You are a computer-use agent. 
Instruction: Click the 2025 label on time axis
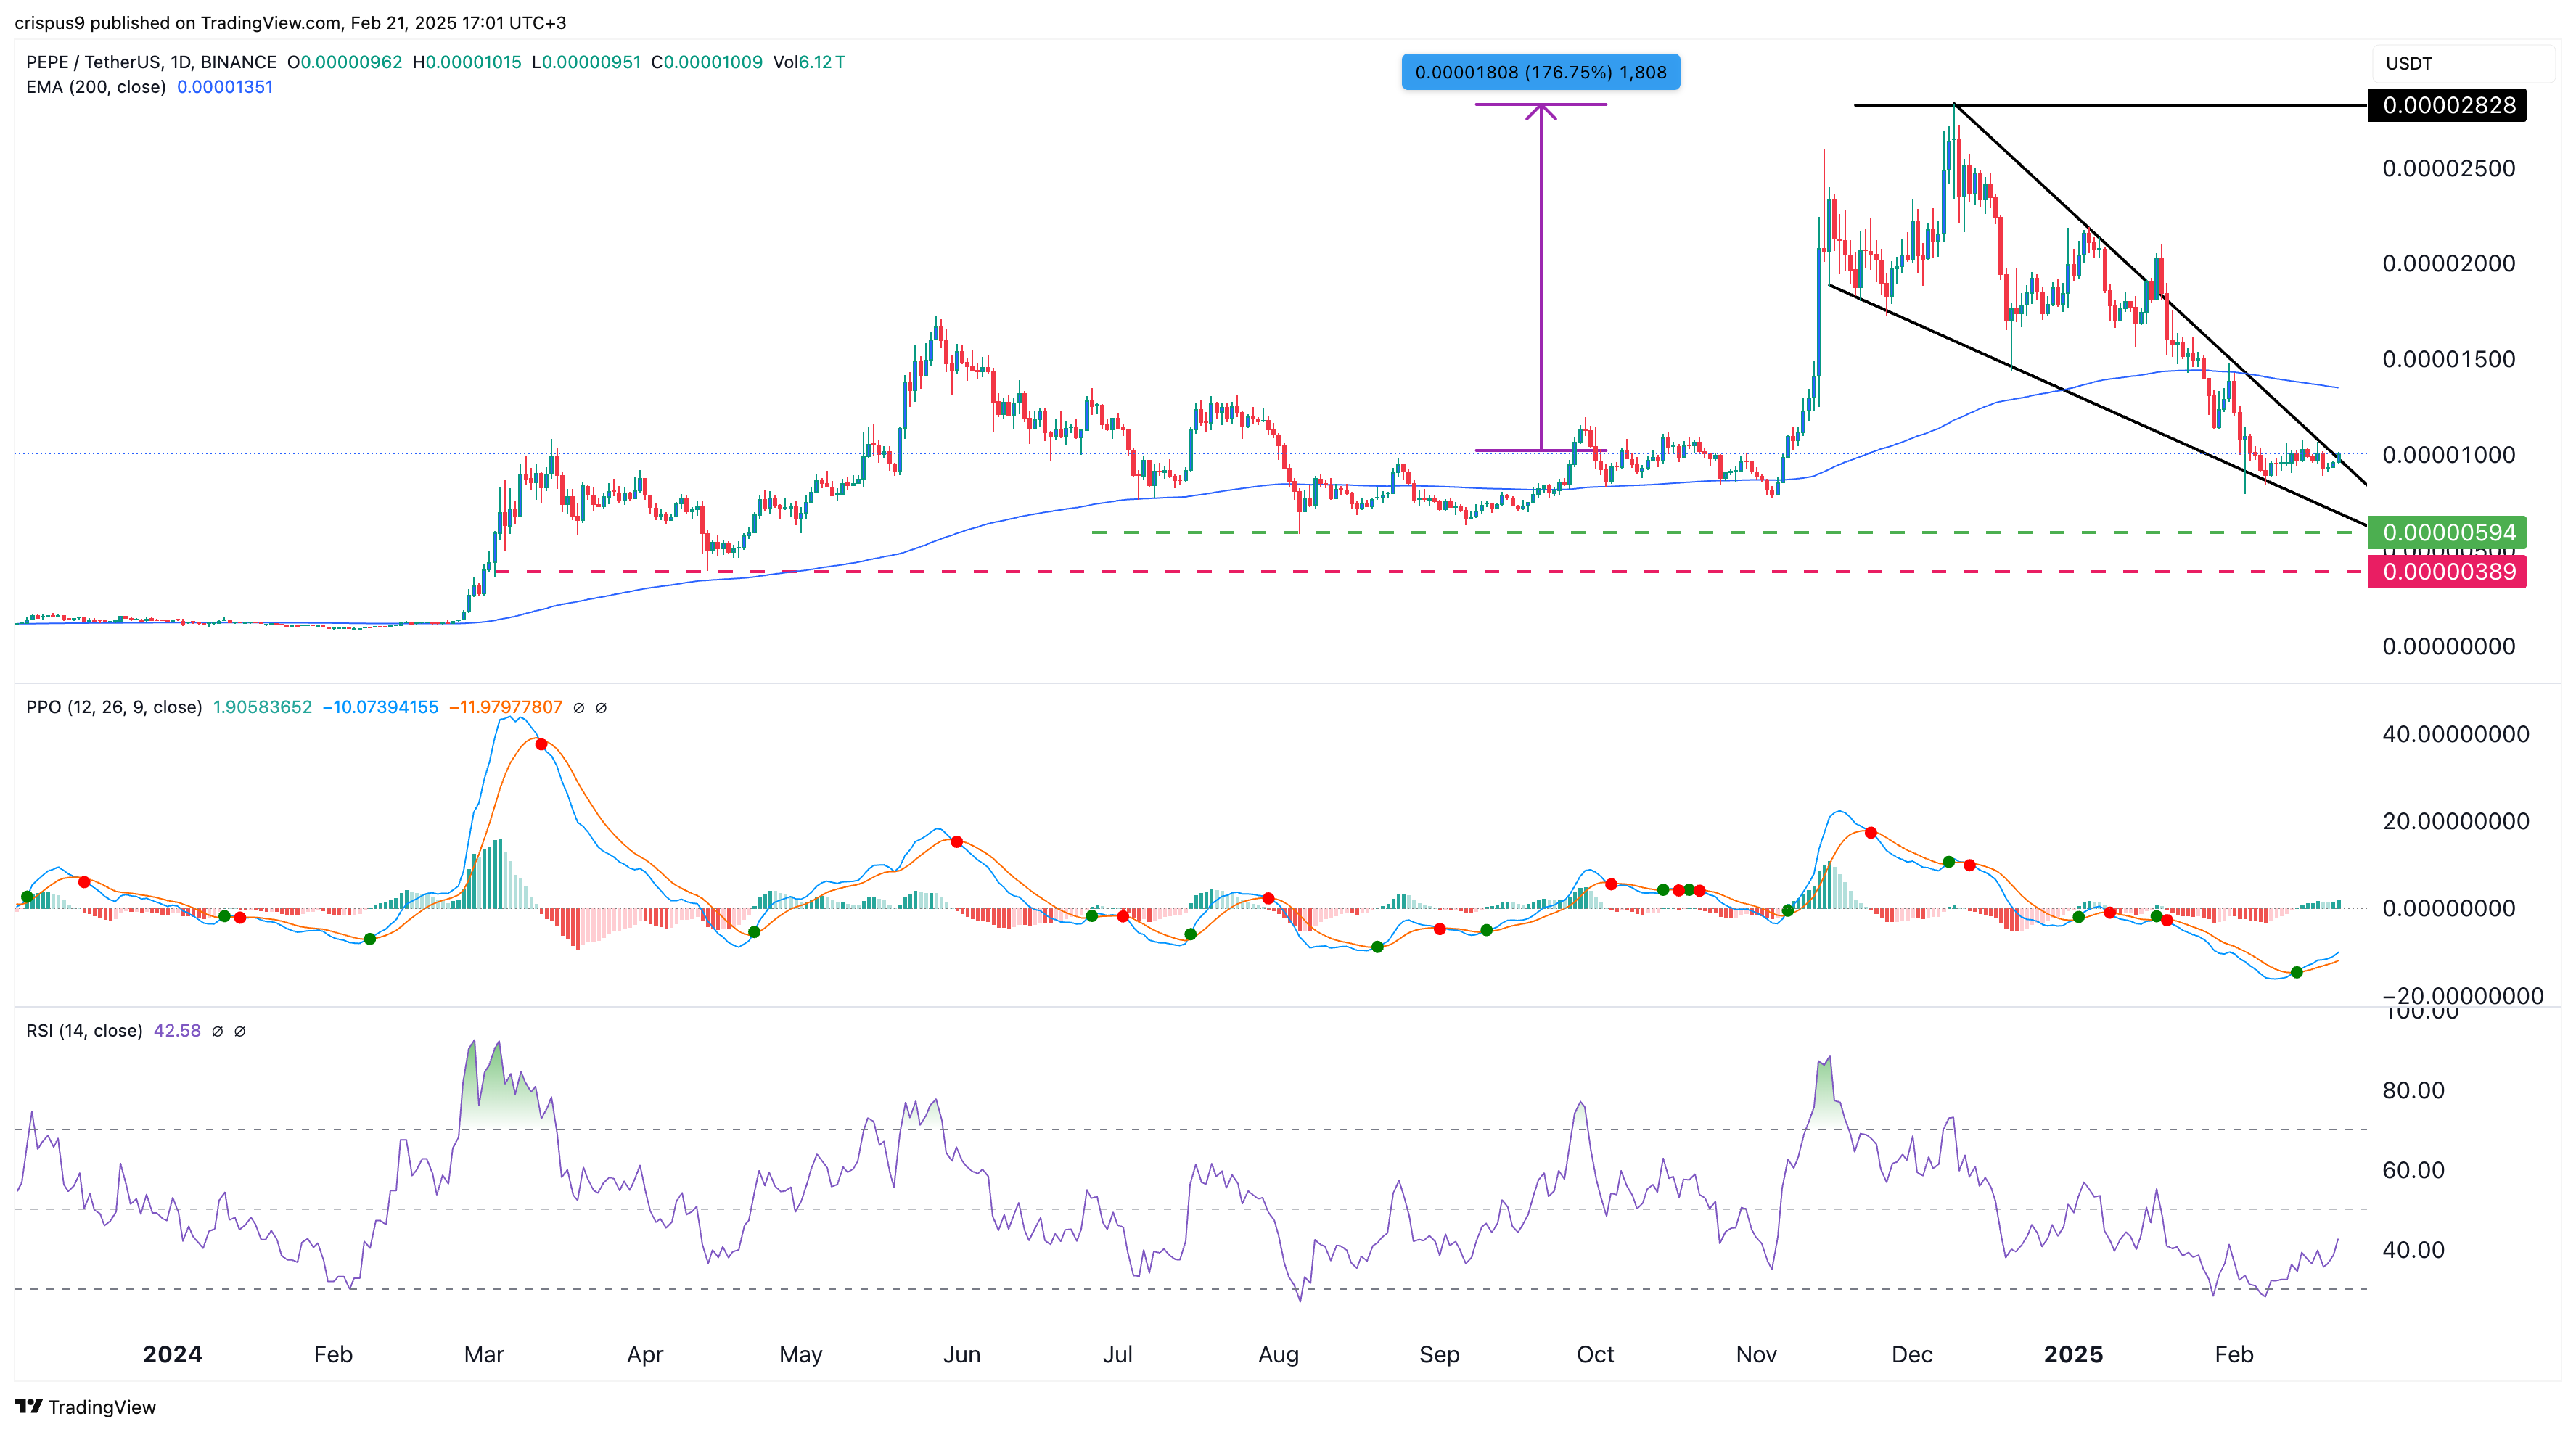(x=2073, y=1354)
